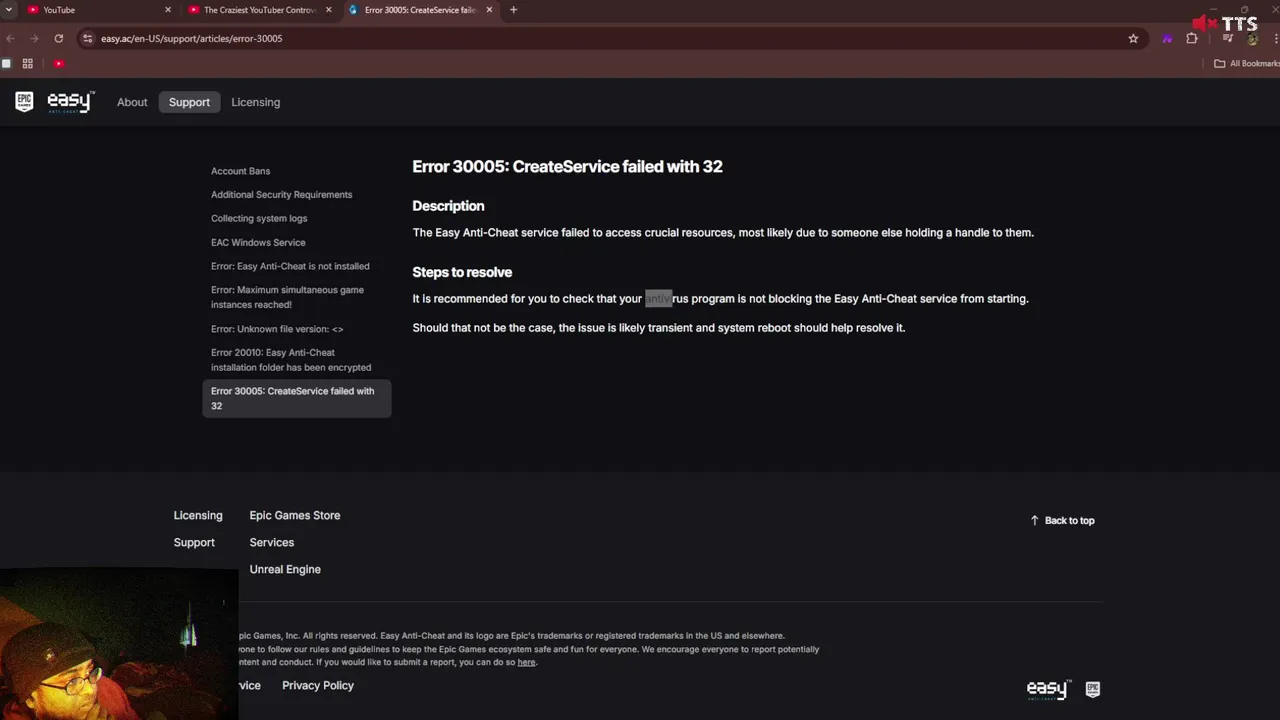Click footer Licensing link
This screenshot has width=1280, height=720.
click(198, 515)
